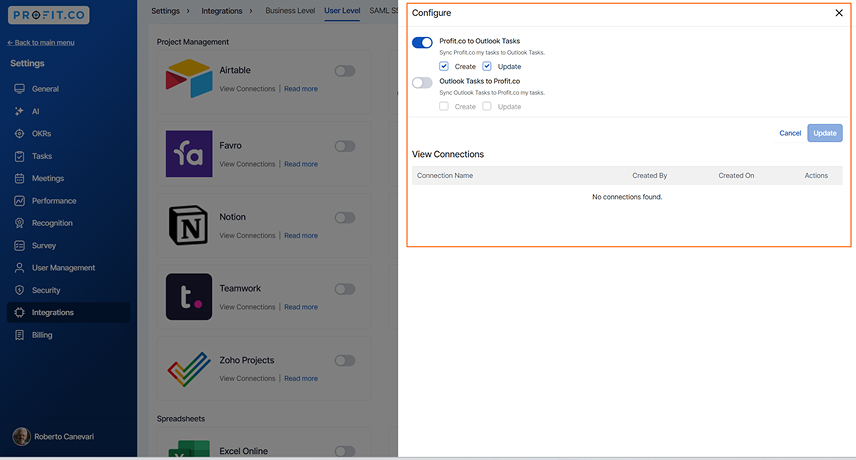Screen dimensions: 856x460
Task: Click the Created By column header
Action: coord(650,176)
